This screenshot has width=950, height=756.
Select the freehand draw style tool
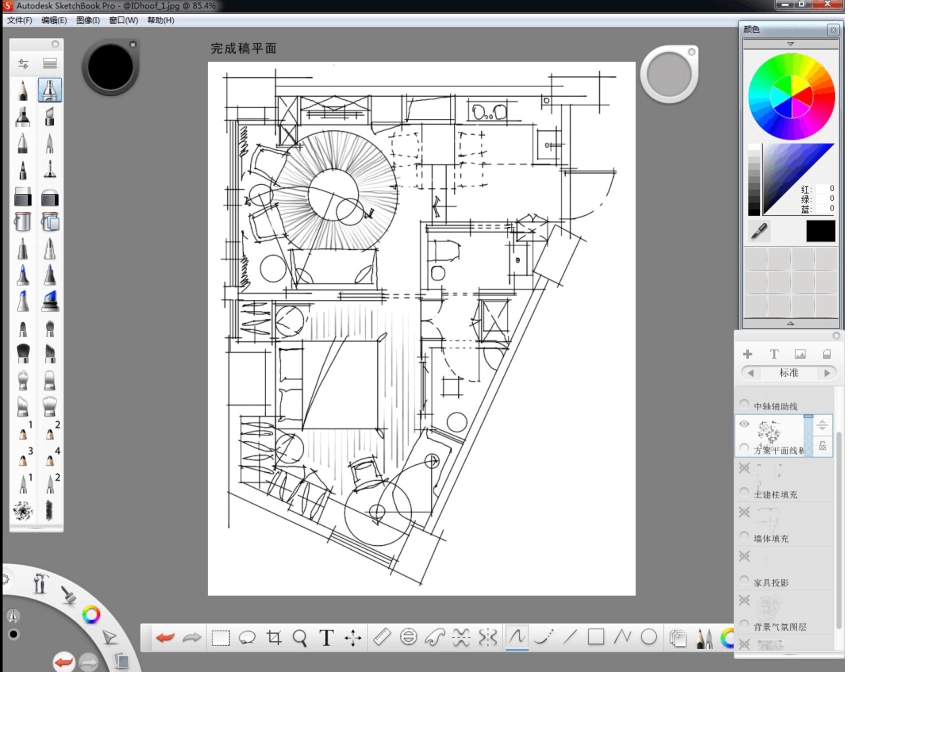[517, 637]
